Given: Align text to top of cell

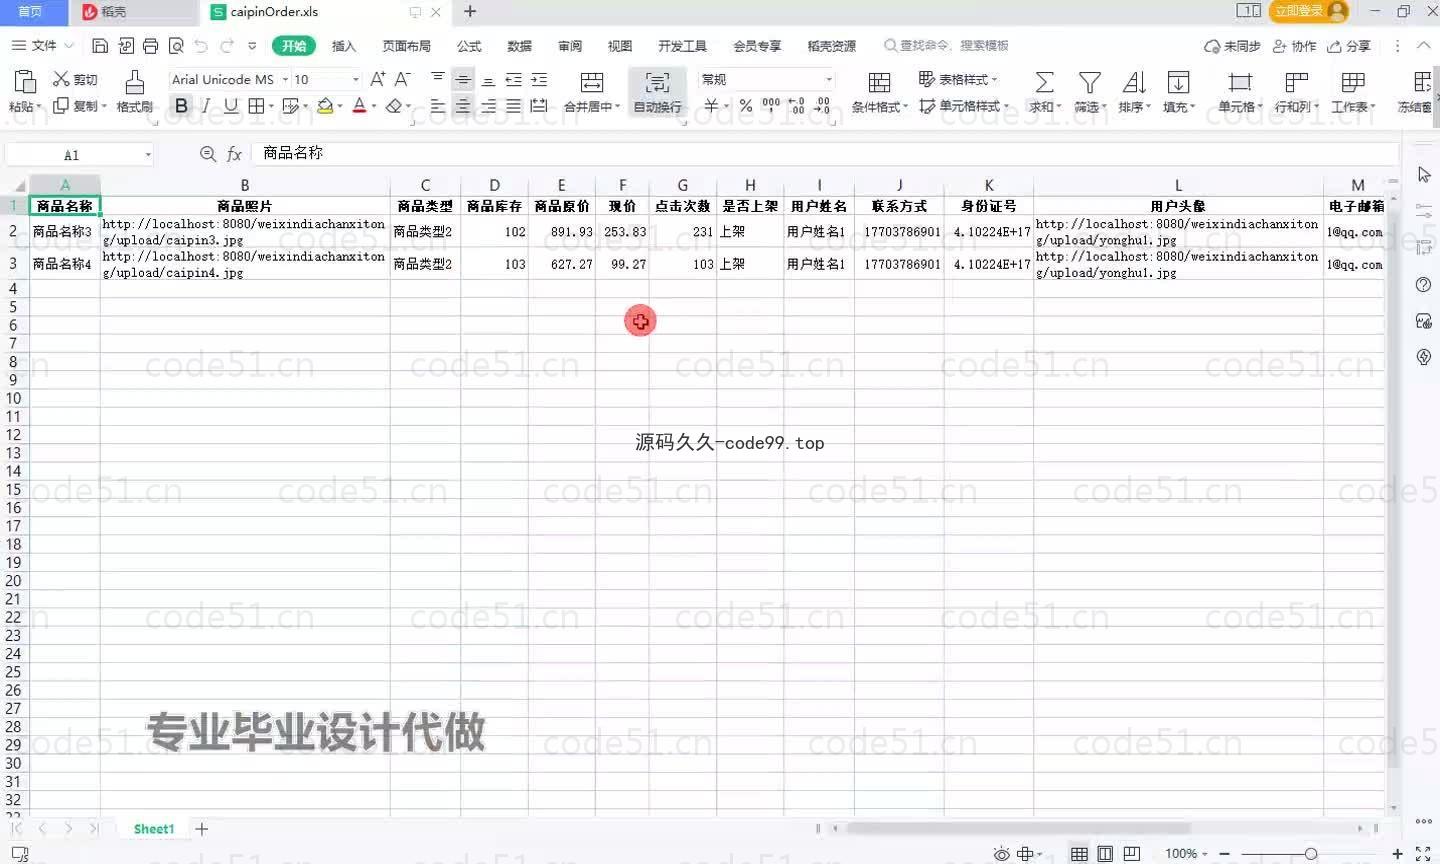Looking at the screenshot, I should click(x=438, y=79).
